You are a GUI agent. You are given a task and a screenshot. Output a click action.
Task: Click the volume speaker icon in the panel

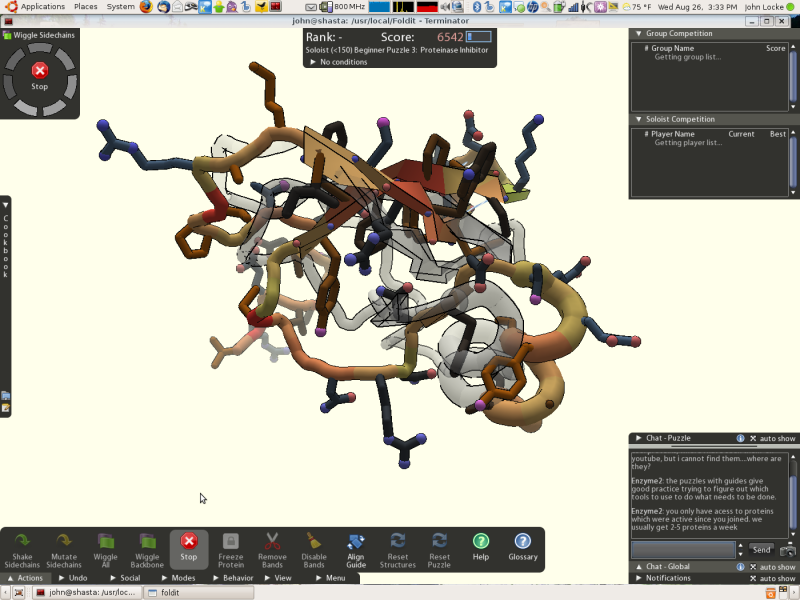pos(445,7)
